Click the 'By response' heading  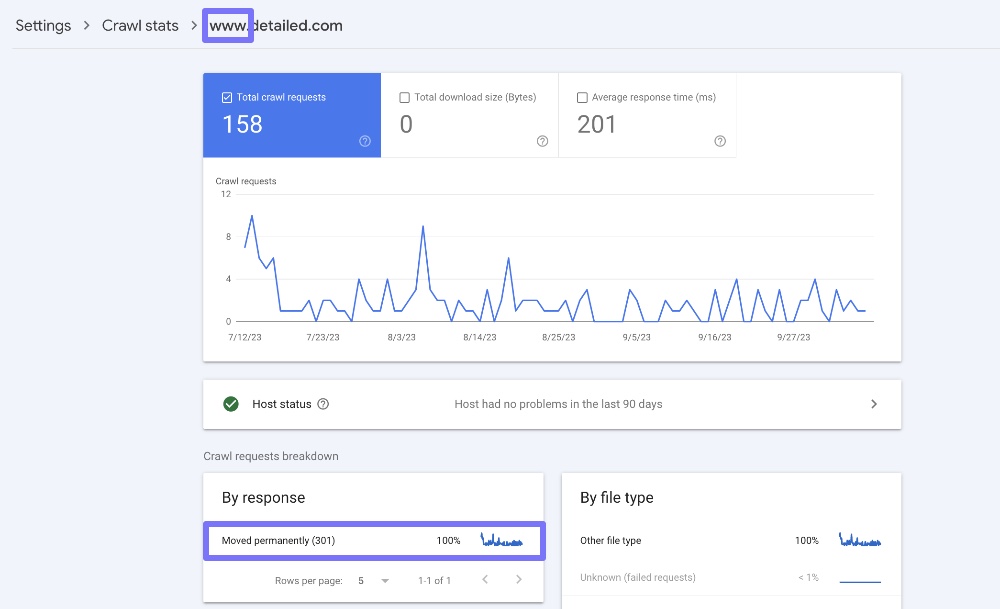pyautogui.click(x=263, y=497)
